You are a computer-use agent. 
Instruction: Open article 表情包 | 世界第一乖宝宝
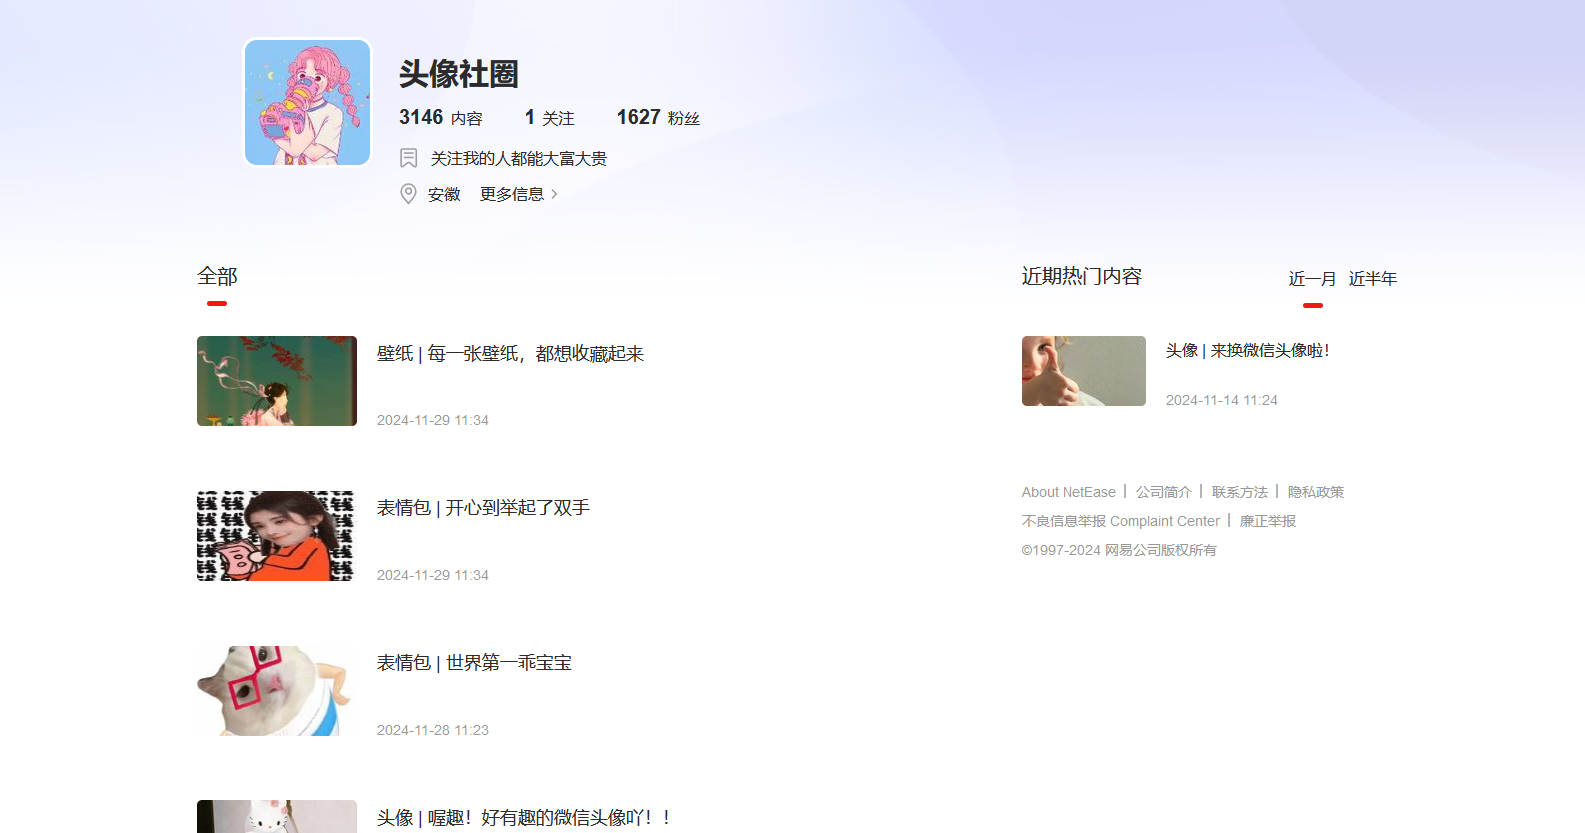pos(474,663)
